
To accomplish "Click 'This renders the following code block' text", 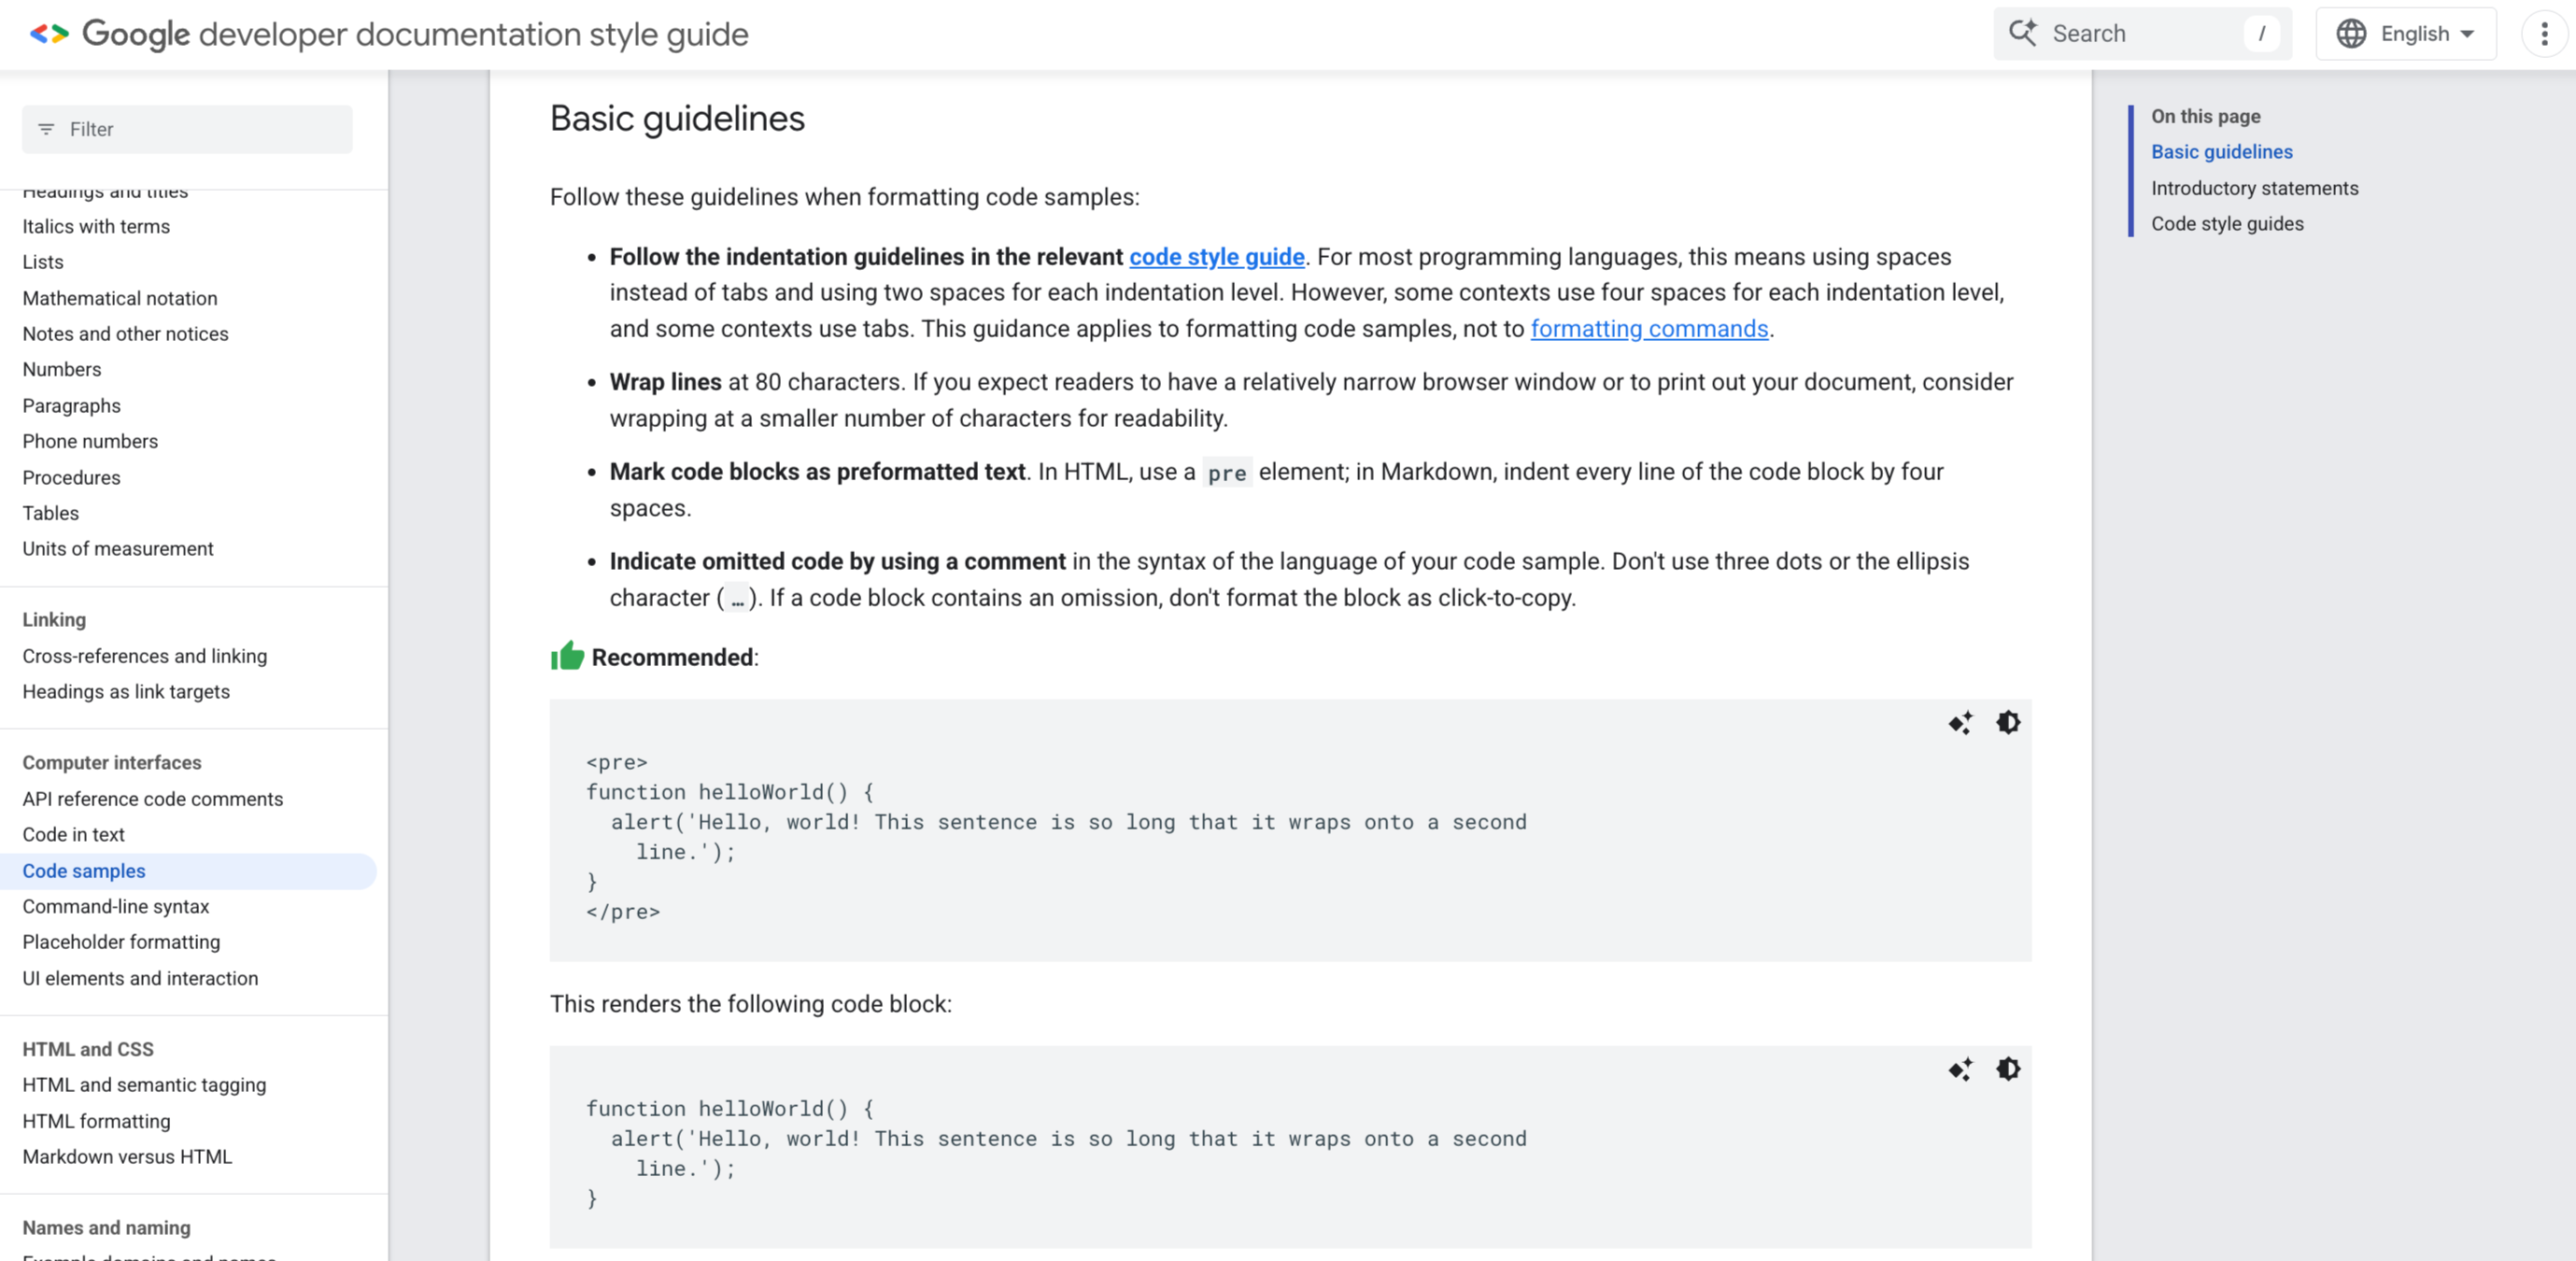I will [750, 1005].
